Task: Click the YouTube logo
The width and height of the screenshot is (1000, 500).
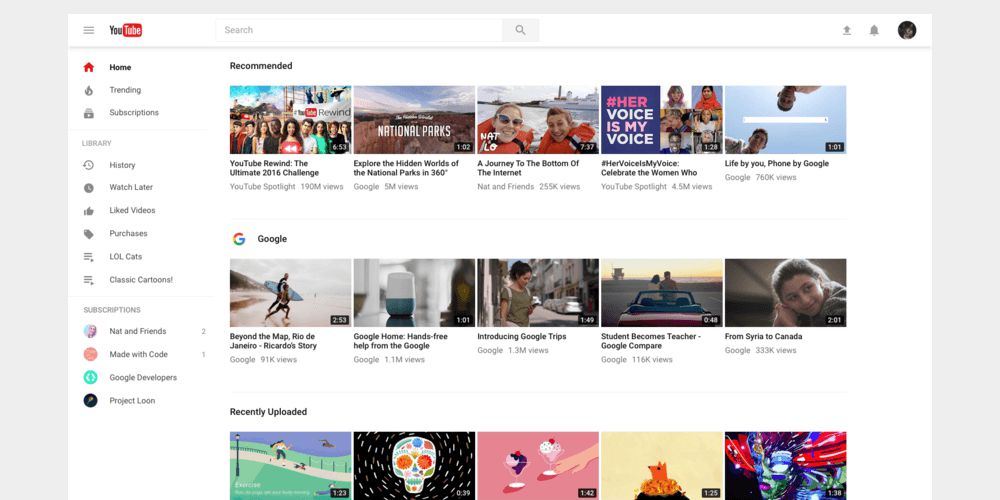Action: click(126, 30)
